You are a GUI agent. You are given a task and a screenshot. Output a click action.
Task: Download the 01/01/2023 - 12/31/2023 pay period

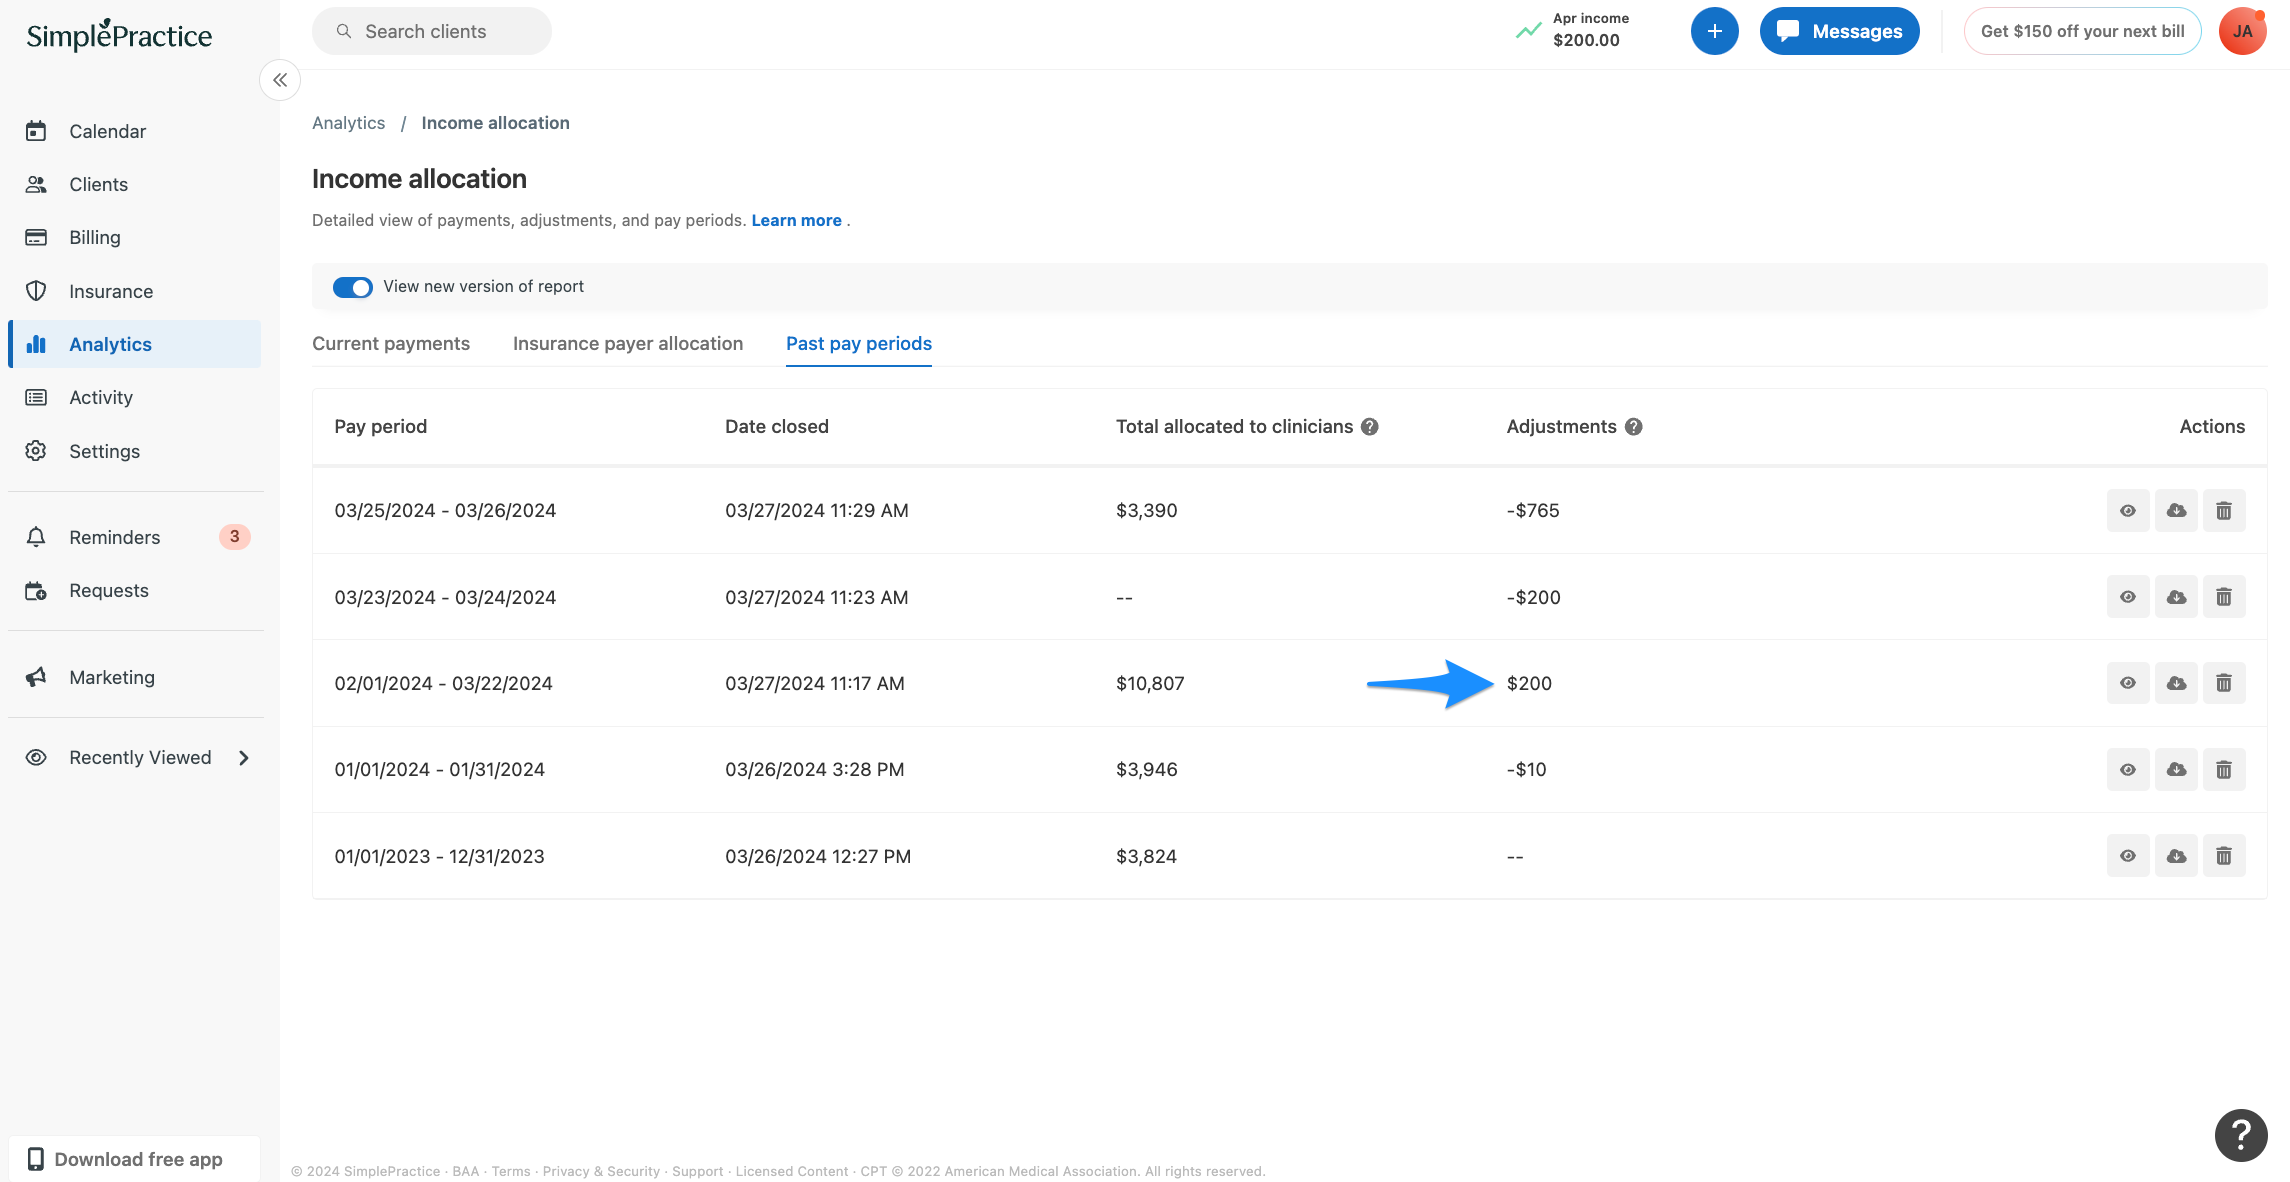pyautogui.click(x=2176, y=856)
